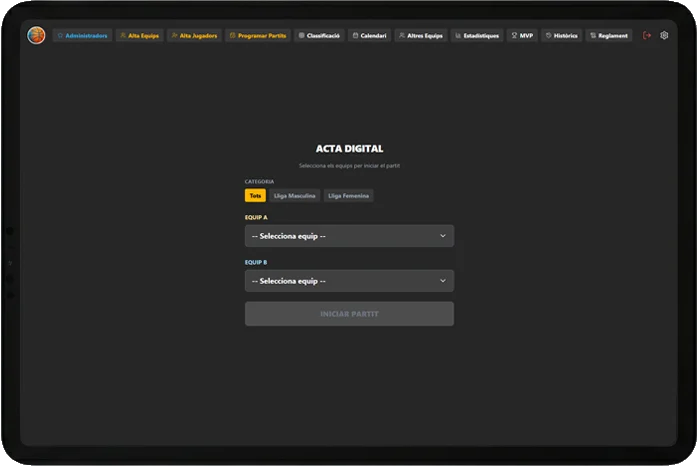Click the Alta Equips button
Viewport: 698px width, 466px height.
coord(139,35)
